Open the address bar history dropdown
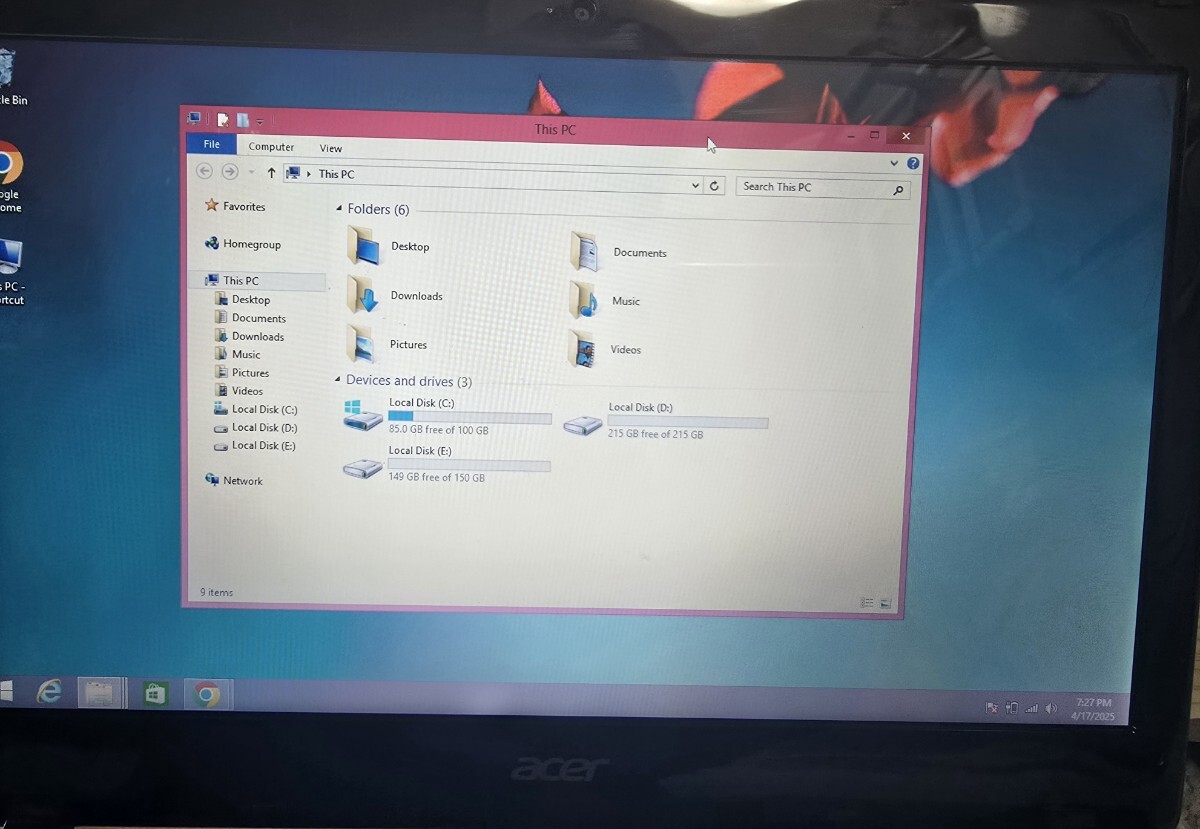 pos(696,186)
